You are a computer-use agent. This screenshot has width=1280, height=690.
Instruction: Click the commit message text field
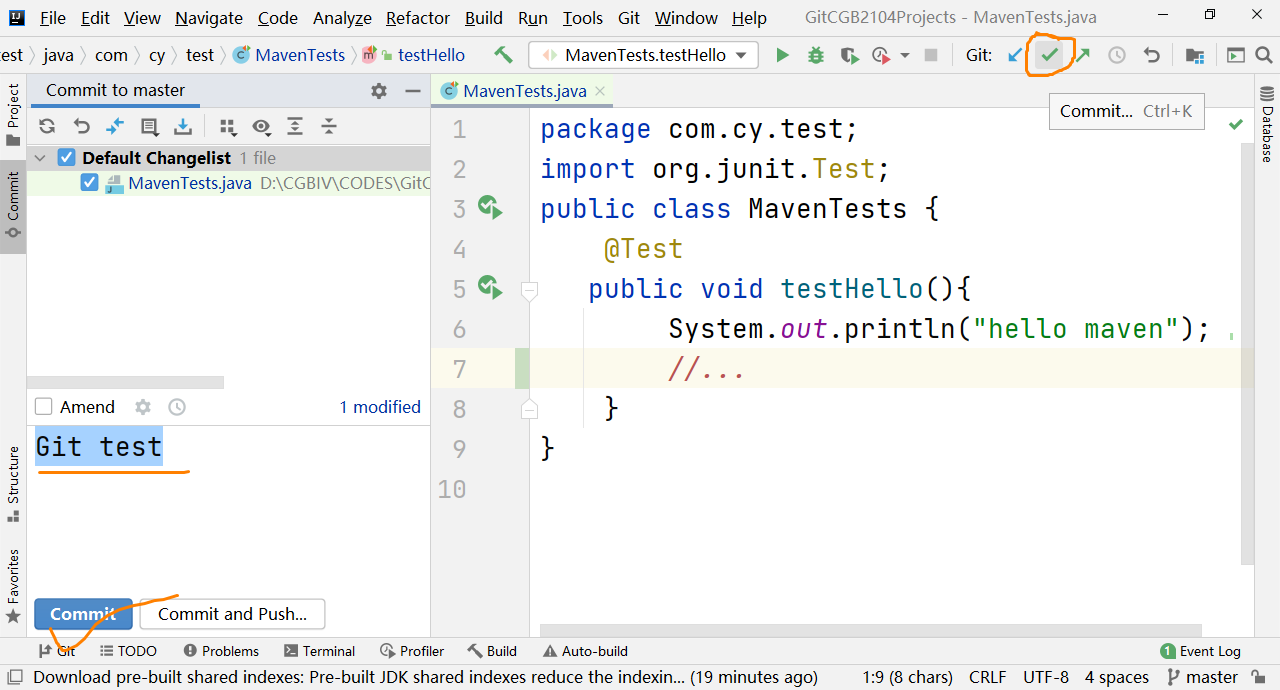click(x=228, y=510)
